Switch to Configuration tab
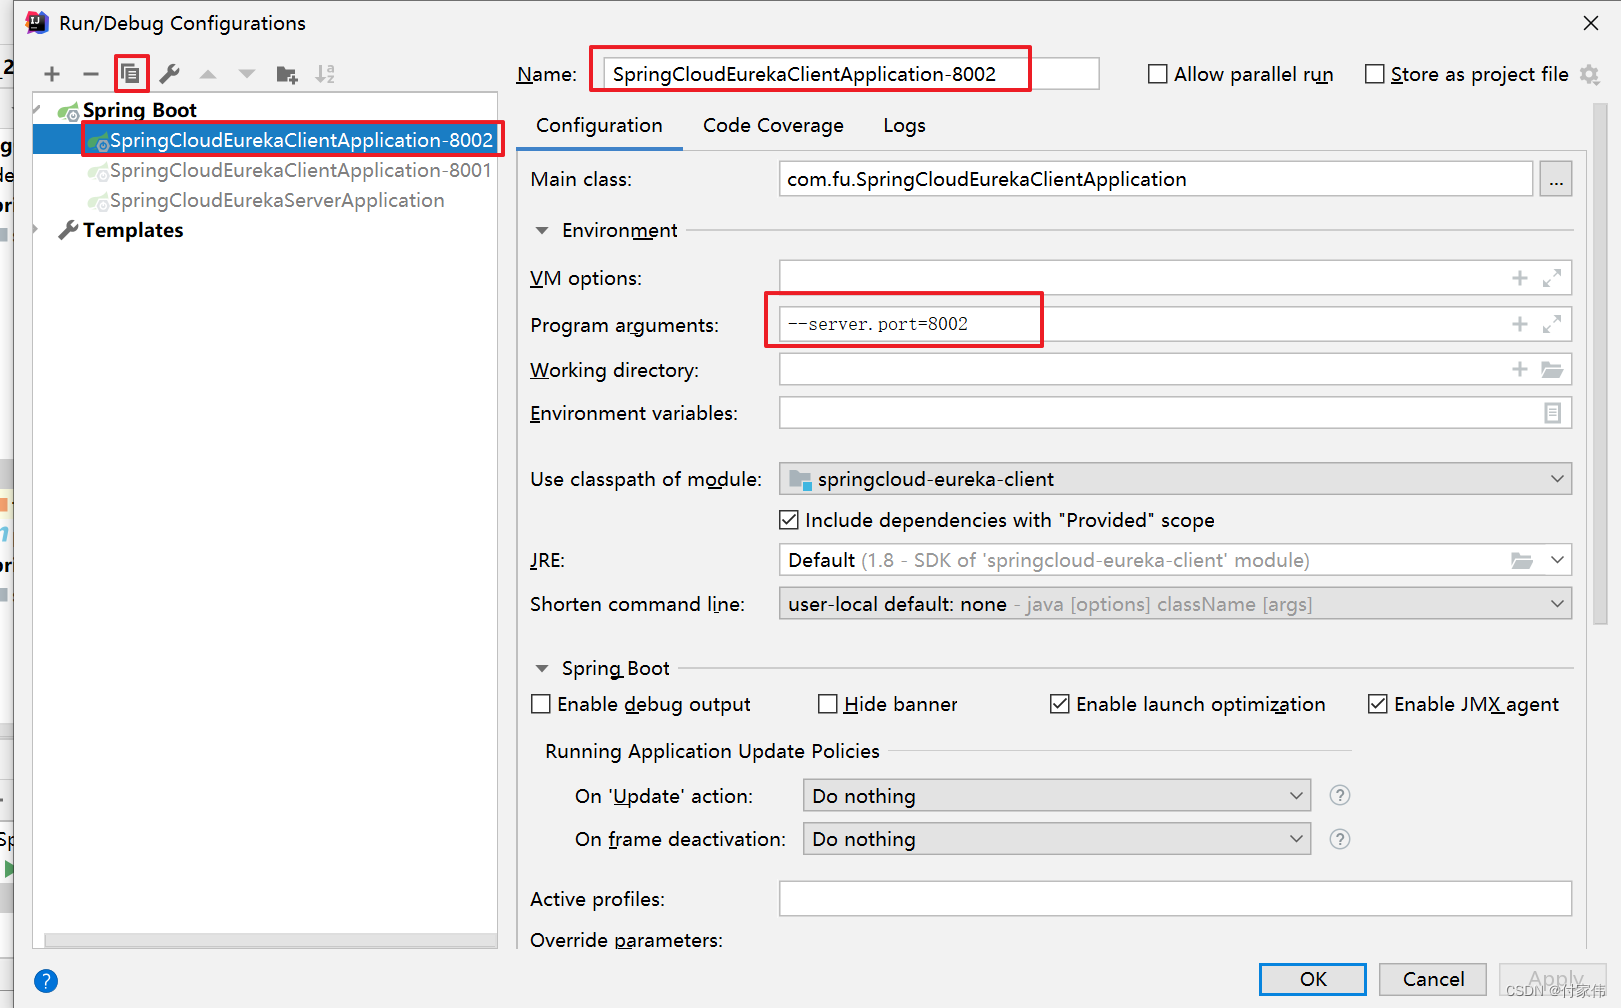Viewport: 1621px width, 1008px height. (x=599, y=126)
